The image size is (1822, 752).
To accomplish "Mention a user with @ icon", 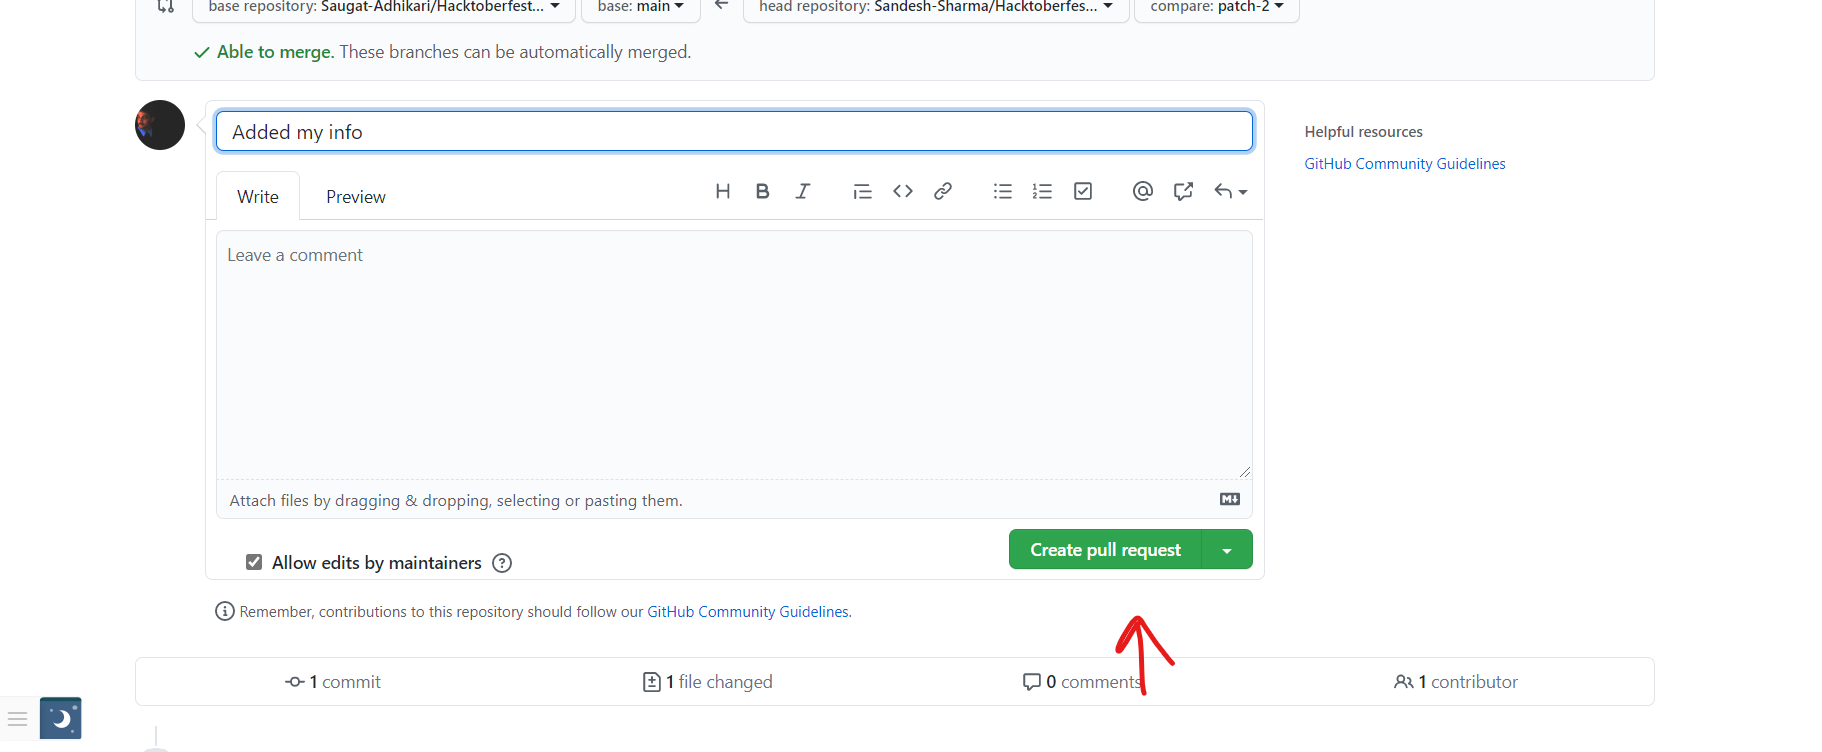I will [1143, 191].
